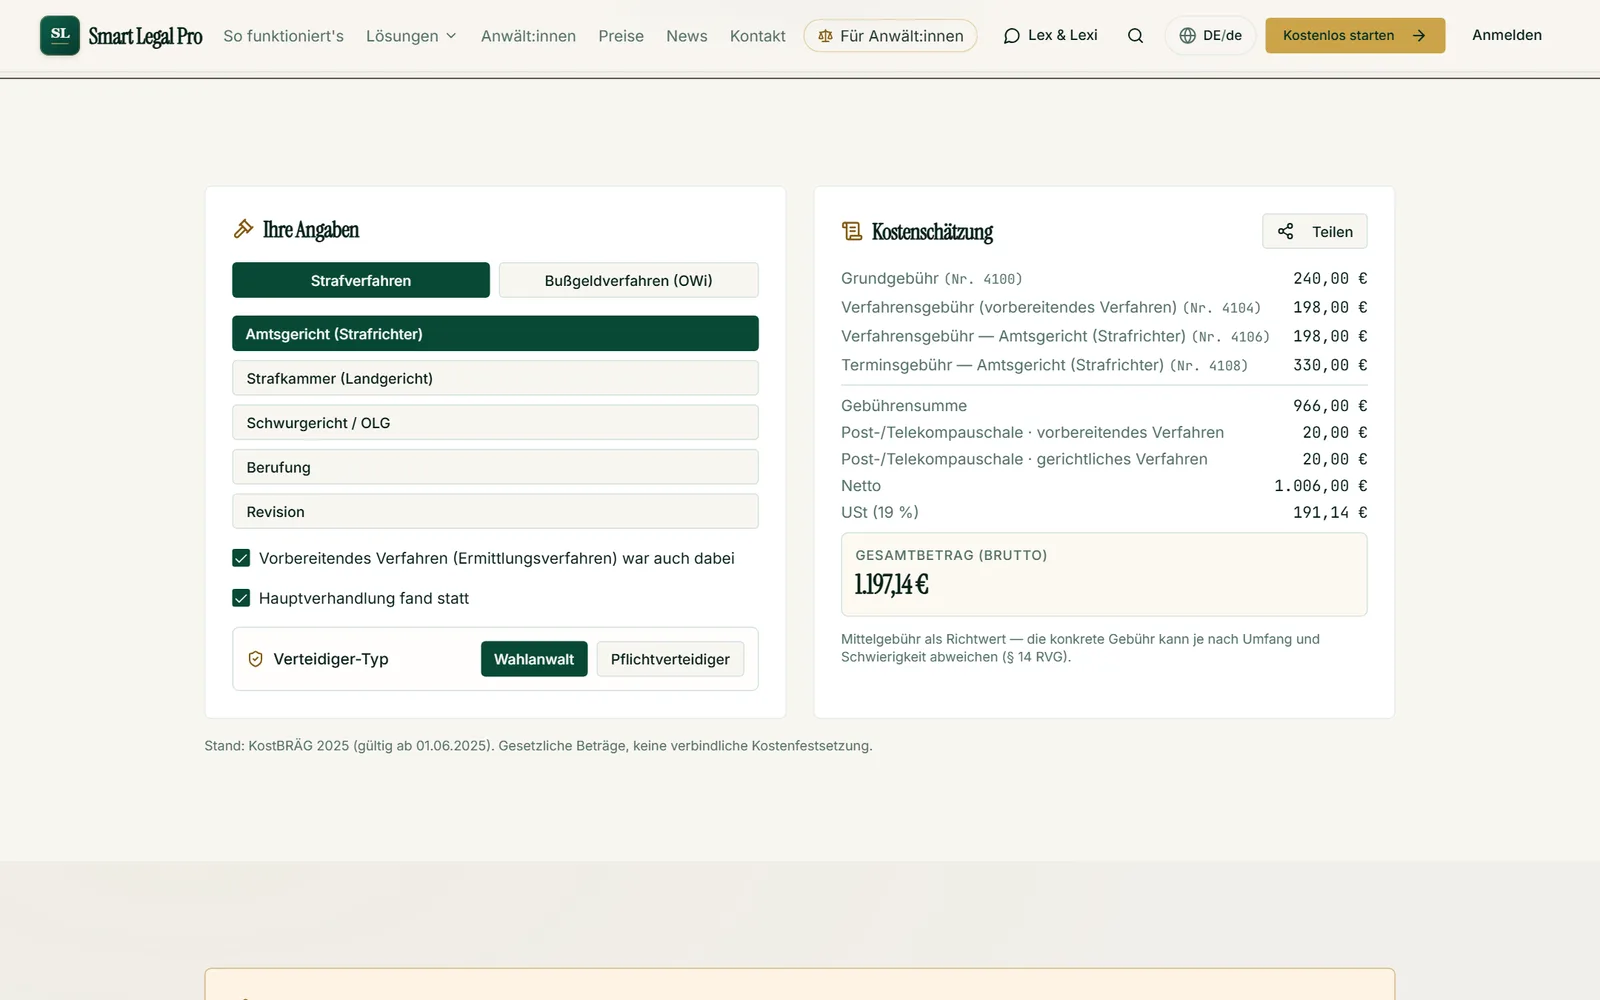Screen dimensions: 1600x1000
Task: Click Smart Legal Pro brand name
Action: [145, 36]
